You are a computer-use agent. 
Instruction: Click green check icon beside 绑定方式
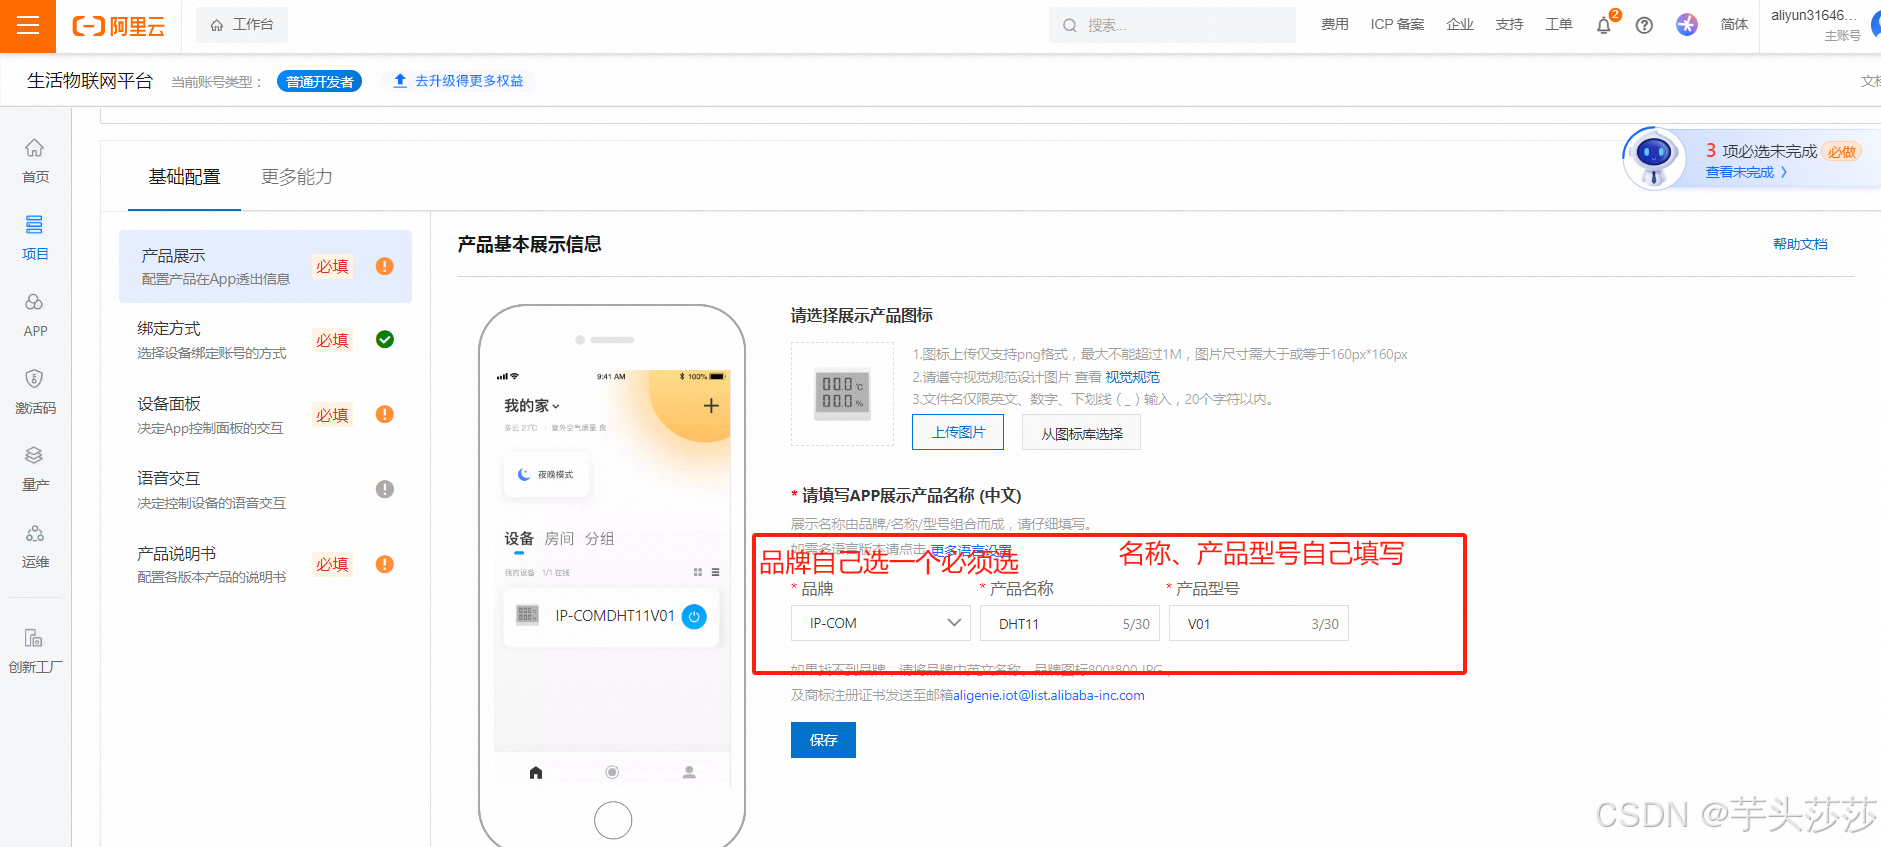385,340
